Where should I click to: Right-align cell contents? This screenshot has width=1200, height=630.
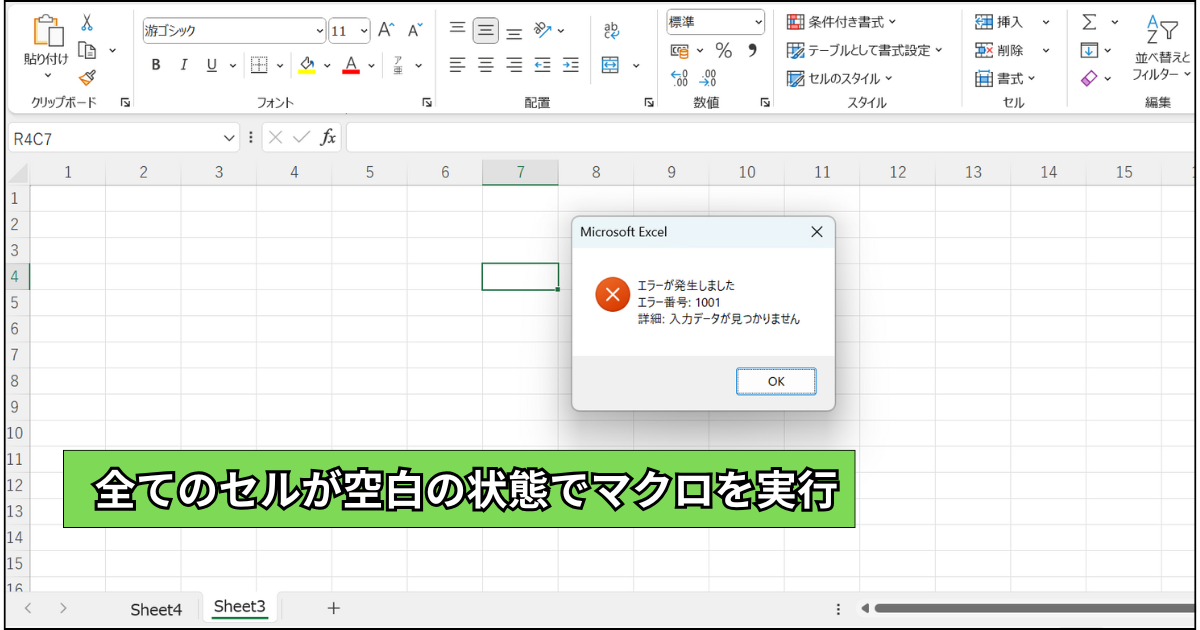click(x=514, y=65)
